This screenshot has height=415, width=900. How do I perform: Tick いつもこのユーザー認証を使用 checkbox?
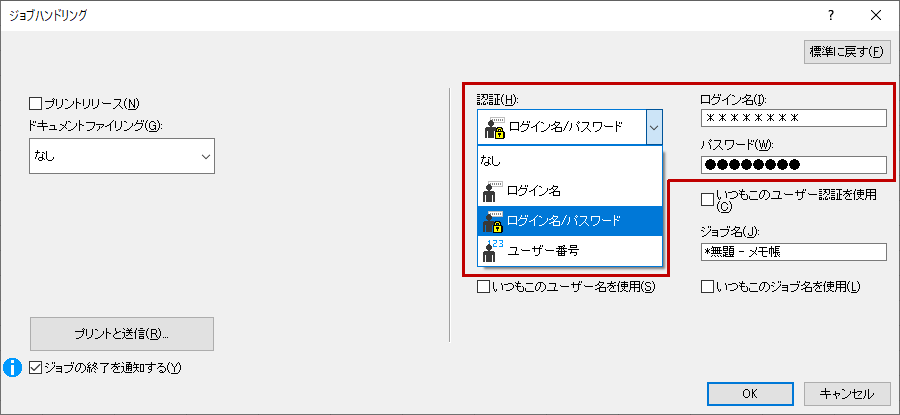(707, 200)
